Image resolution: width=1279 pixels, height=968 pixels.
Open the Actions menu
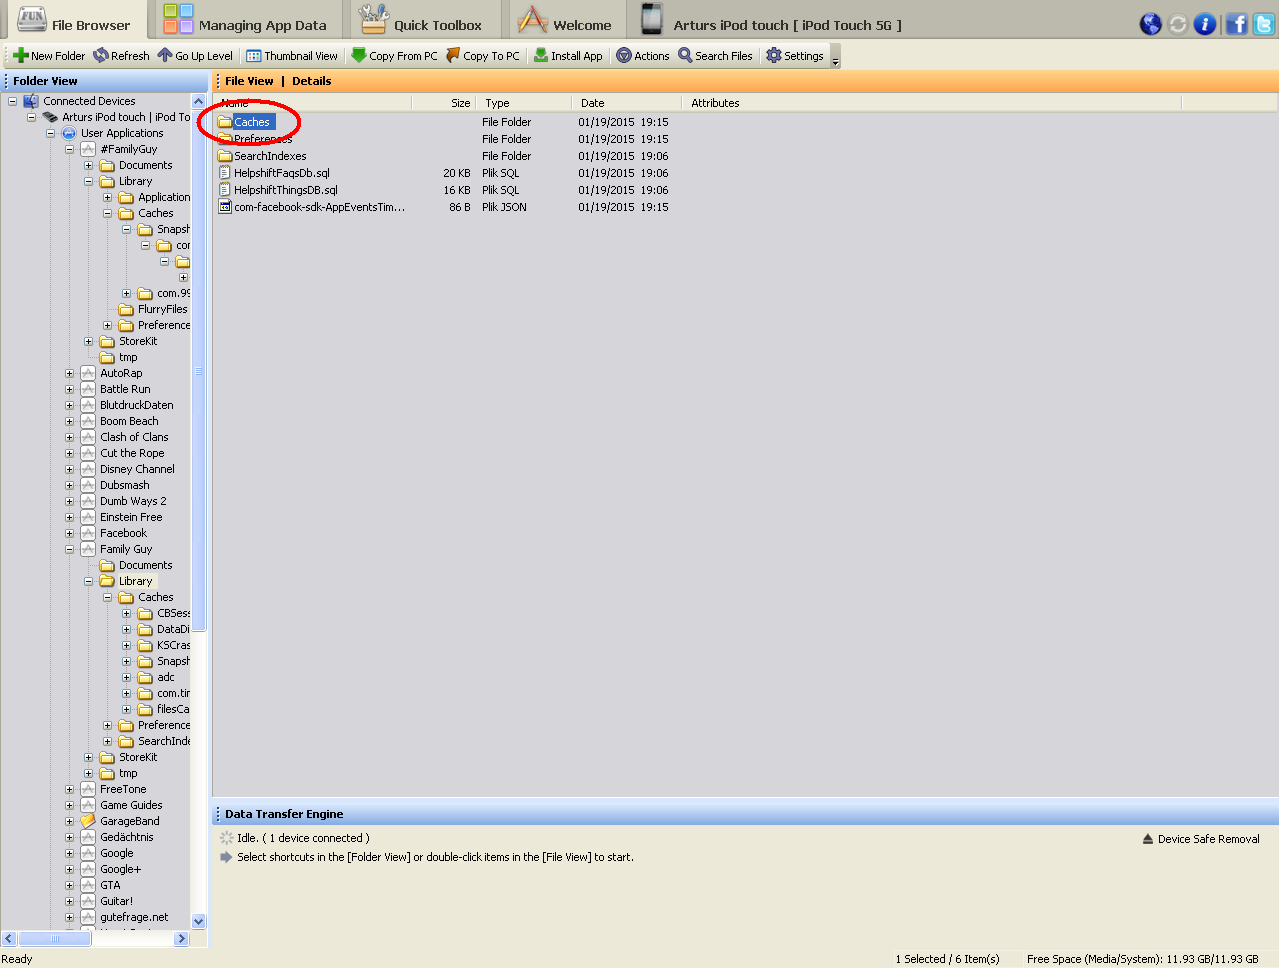tap(643, 56)
